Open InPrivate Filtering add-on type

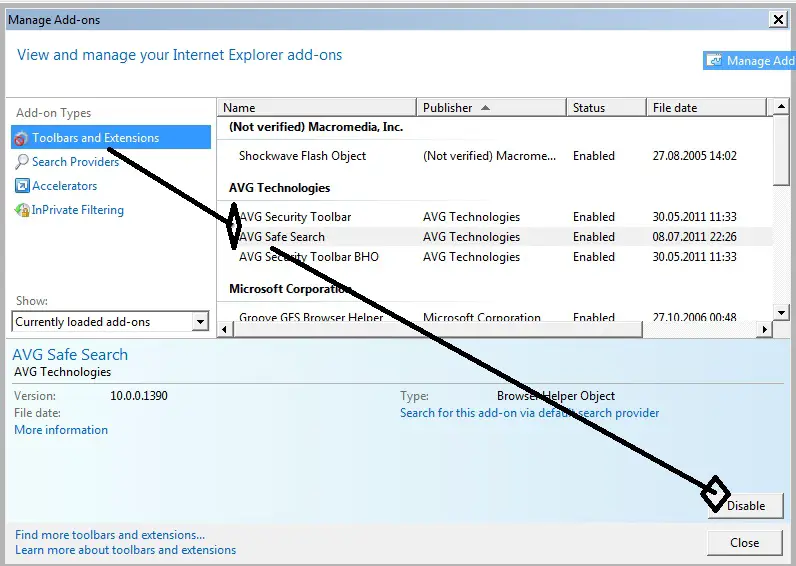pos(78,210)
